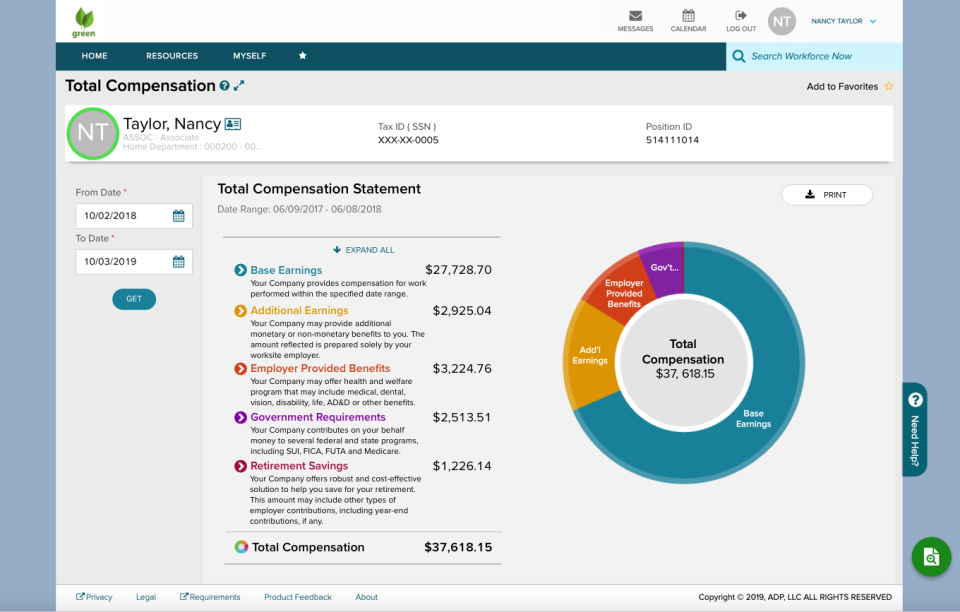
Task: Click the Employer Provided Benefits chart segment
Action: click(624, 293)
